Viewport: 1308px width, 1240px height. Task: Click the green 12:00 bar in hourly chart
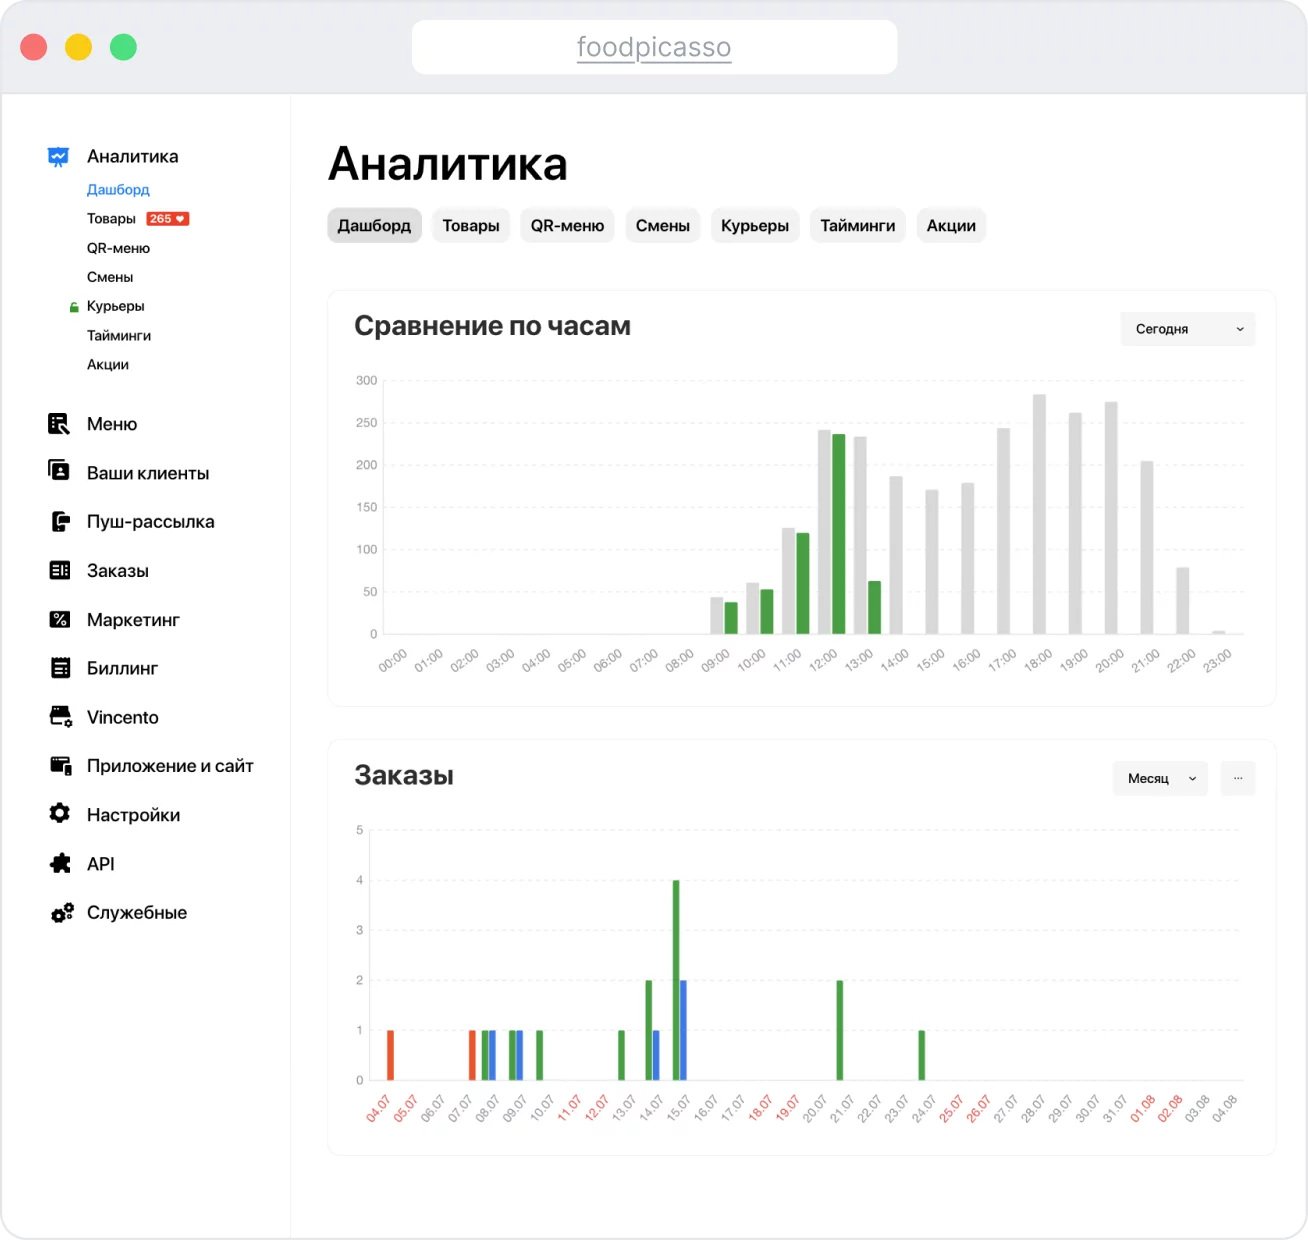839,534
